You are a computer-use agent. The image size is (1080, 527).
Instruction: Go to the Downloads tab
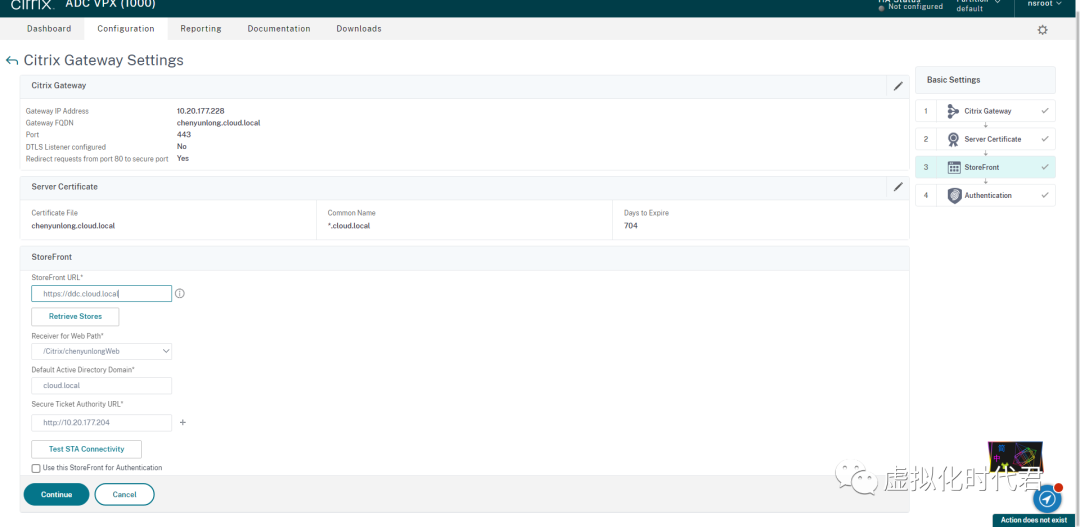click(x=359, y=29)
